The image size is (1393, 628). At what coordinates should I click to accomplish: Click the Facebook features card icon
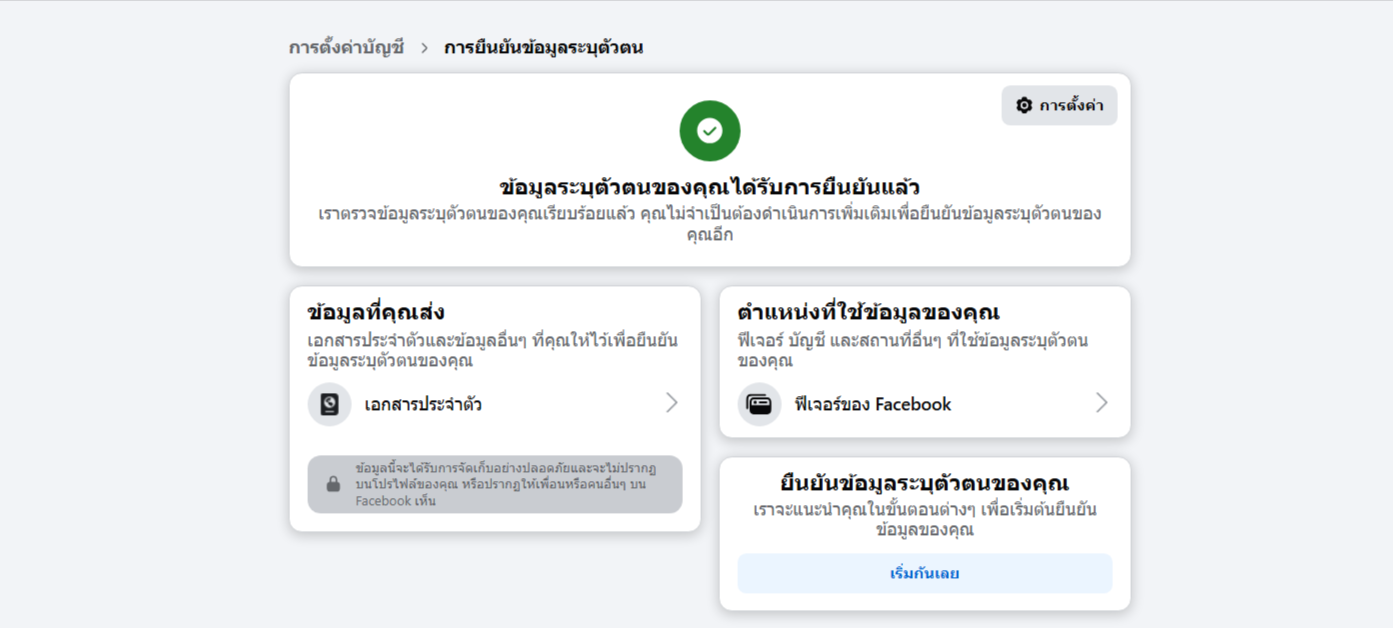point(759,404)
